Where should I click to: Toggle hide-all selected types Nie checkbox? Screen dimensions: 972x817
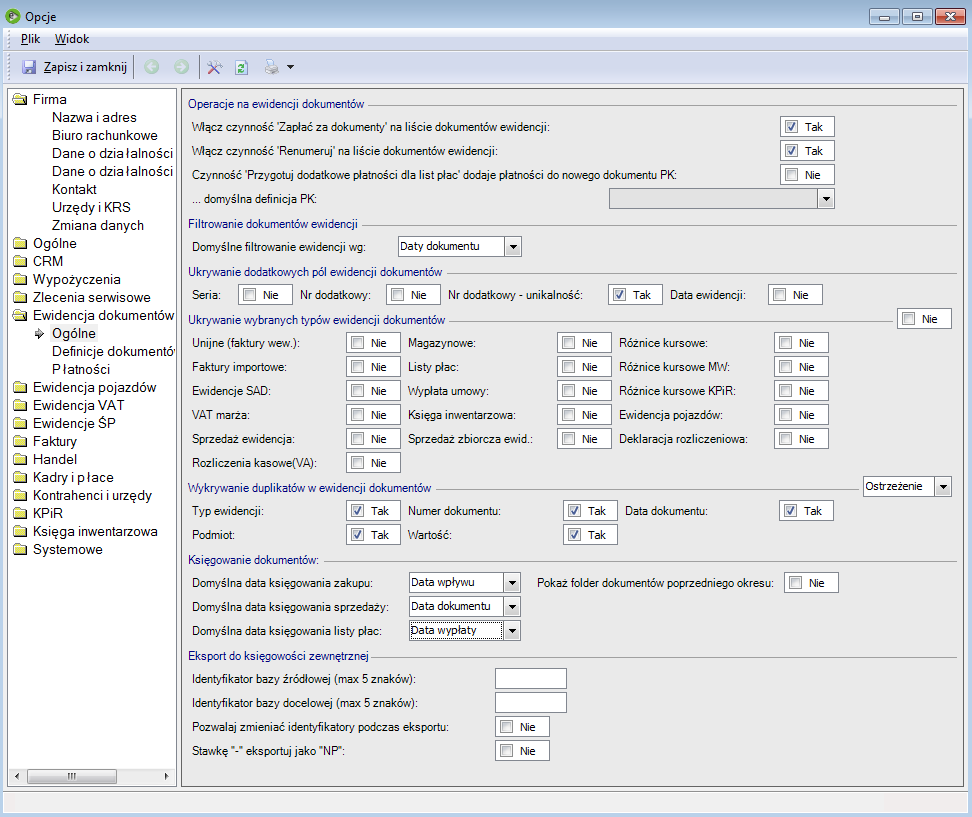click(x=908, y=319)
